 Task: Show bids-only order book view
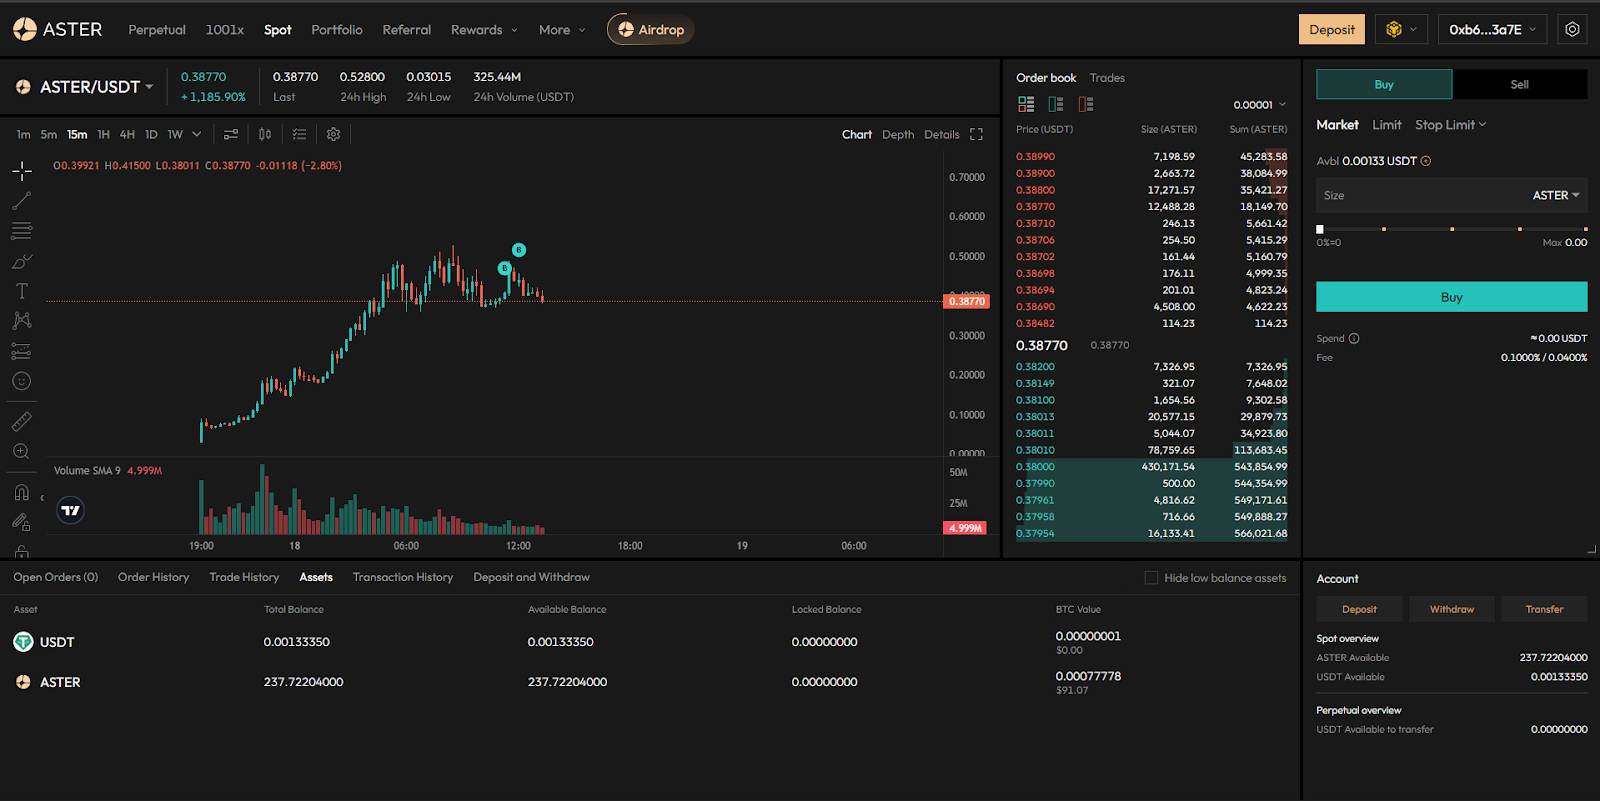[1056, 104]
